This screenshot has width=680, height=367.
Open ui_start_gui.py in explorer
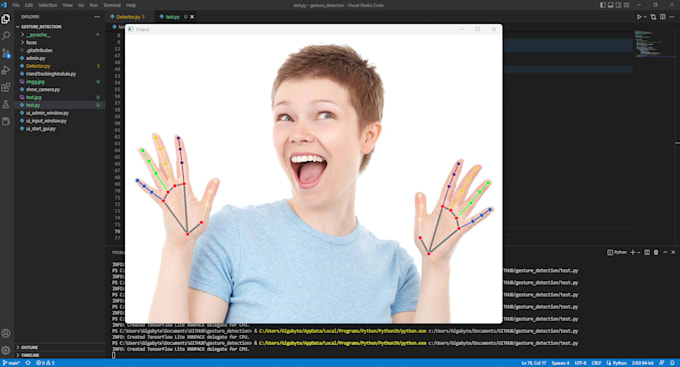point(60,128)
